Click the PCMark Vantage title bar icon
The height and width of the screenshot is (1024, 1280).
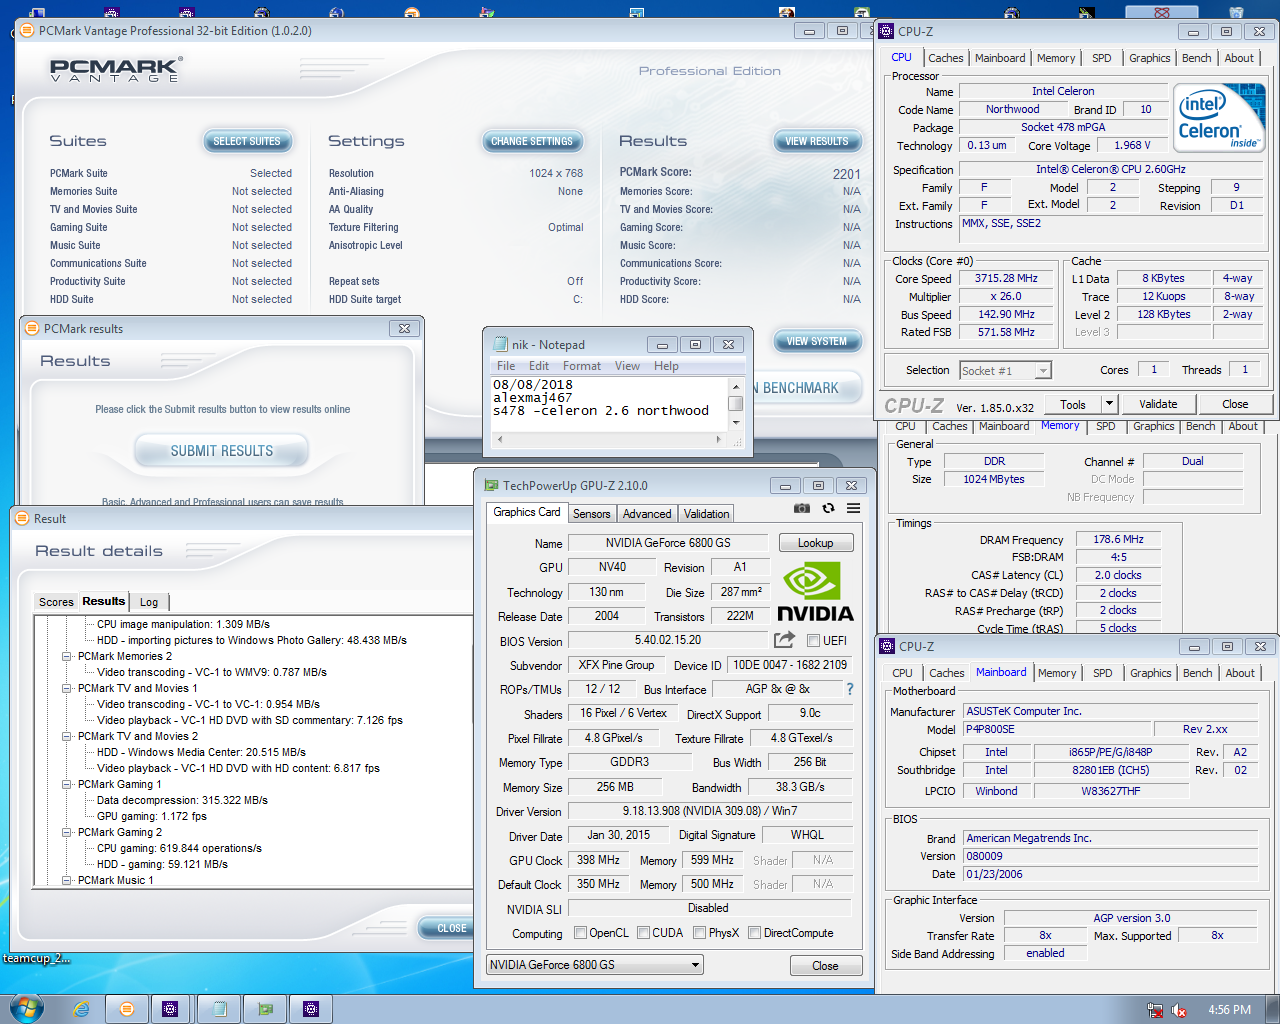(27, 31)
